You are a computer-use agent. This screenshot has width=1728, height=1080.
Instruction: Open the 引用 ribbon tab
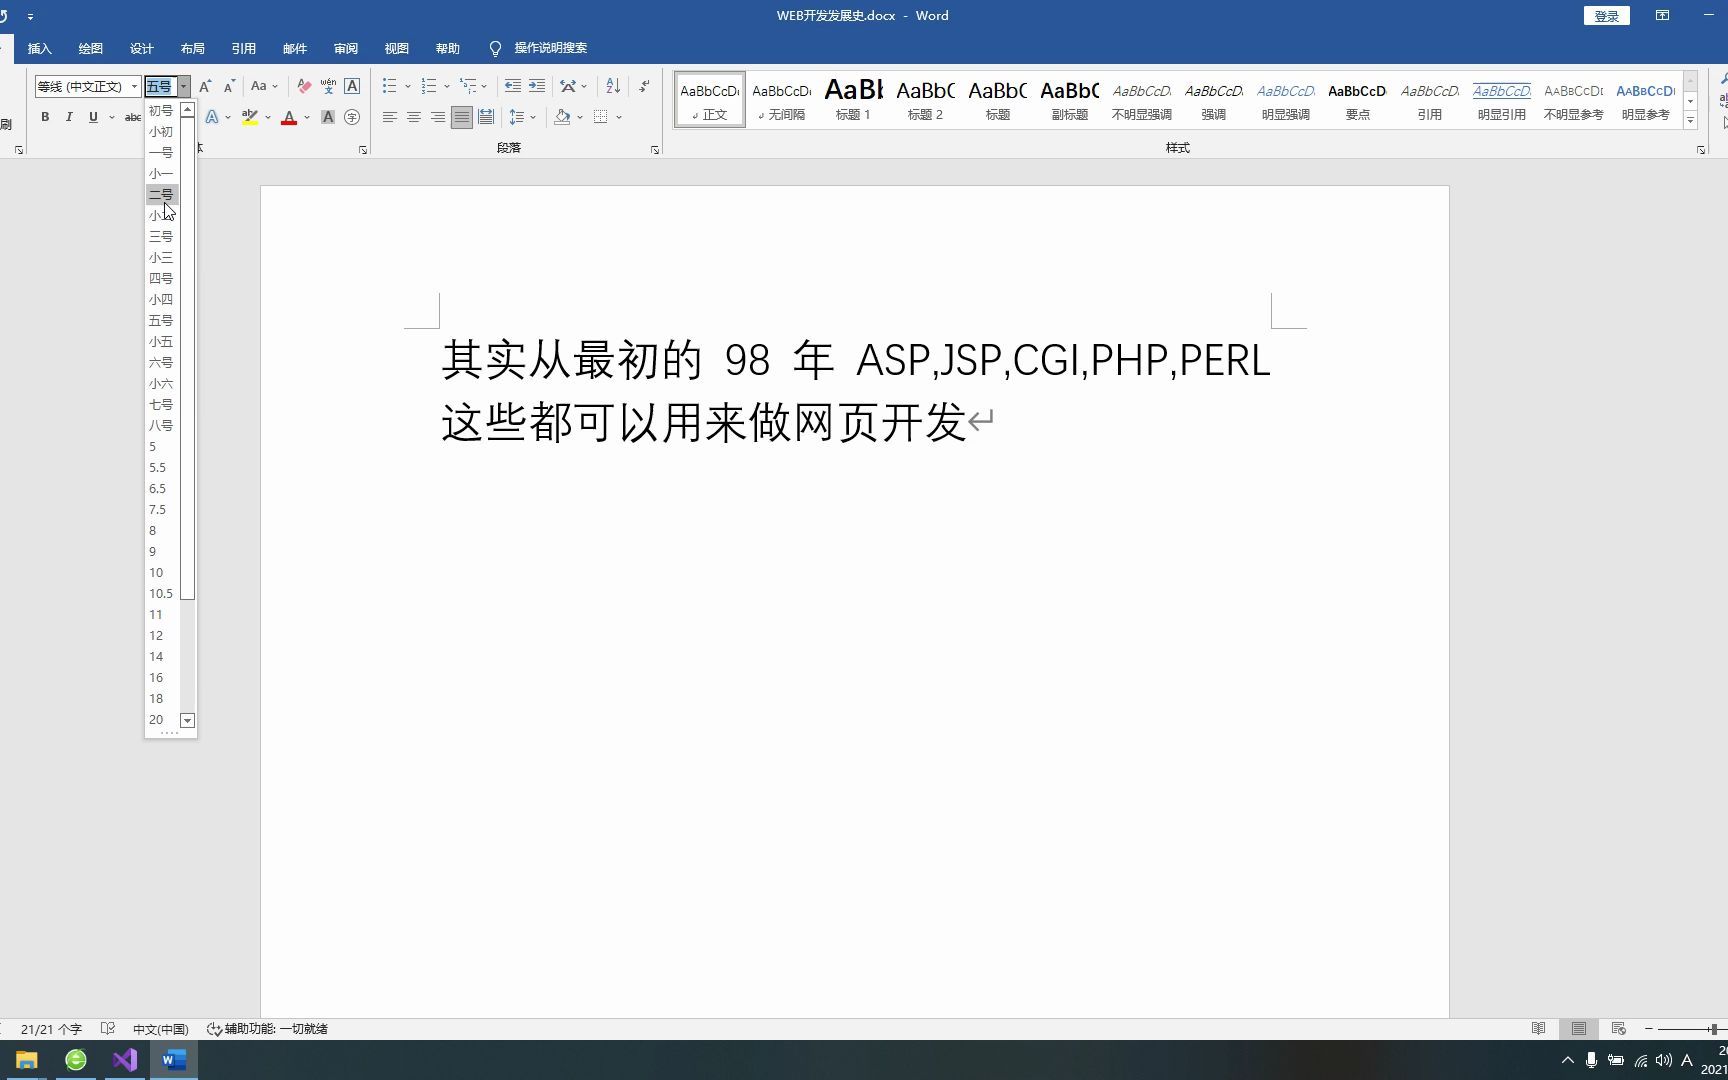point(244,48)
